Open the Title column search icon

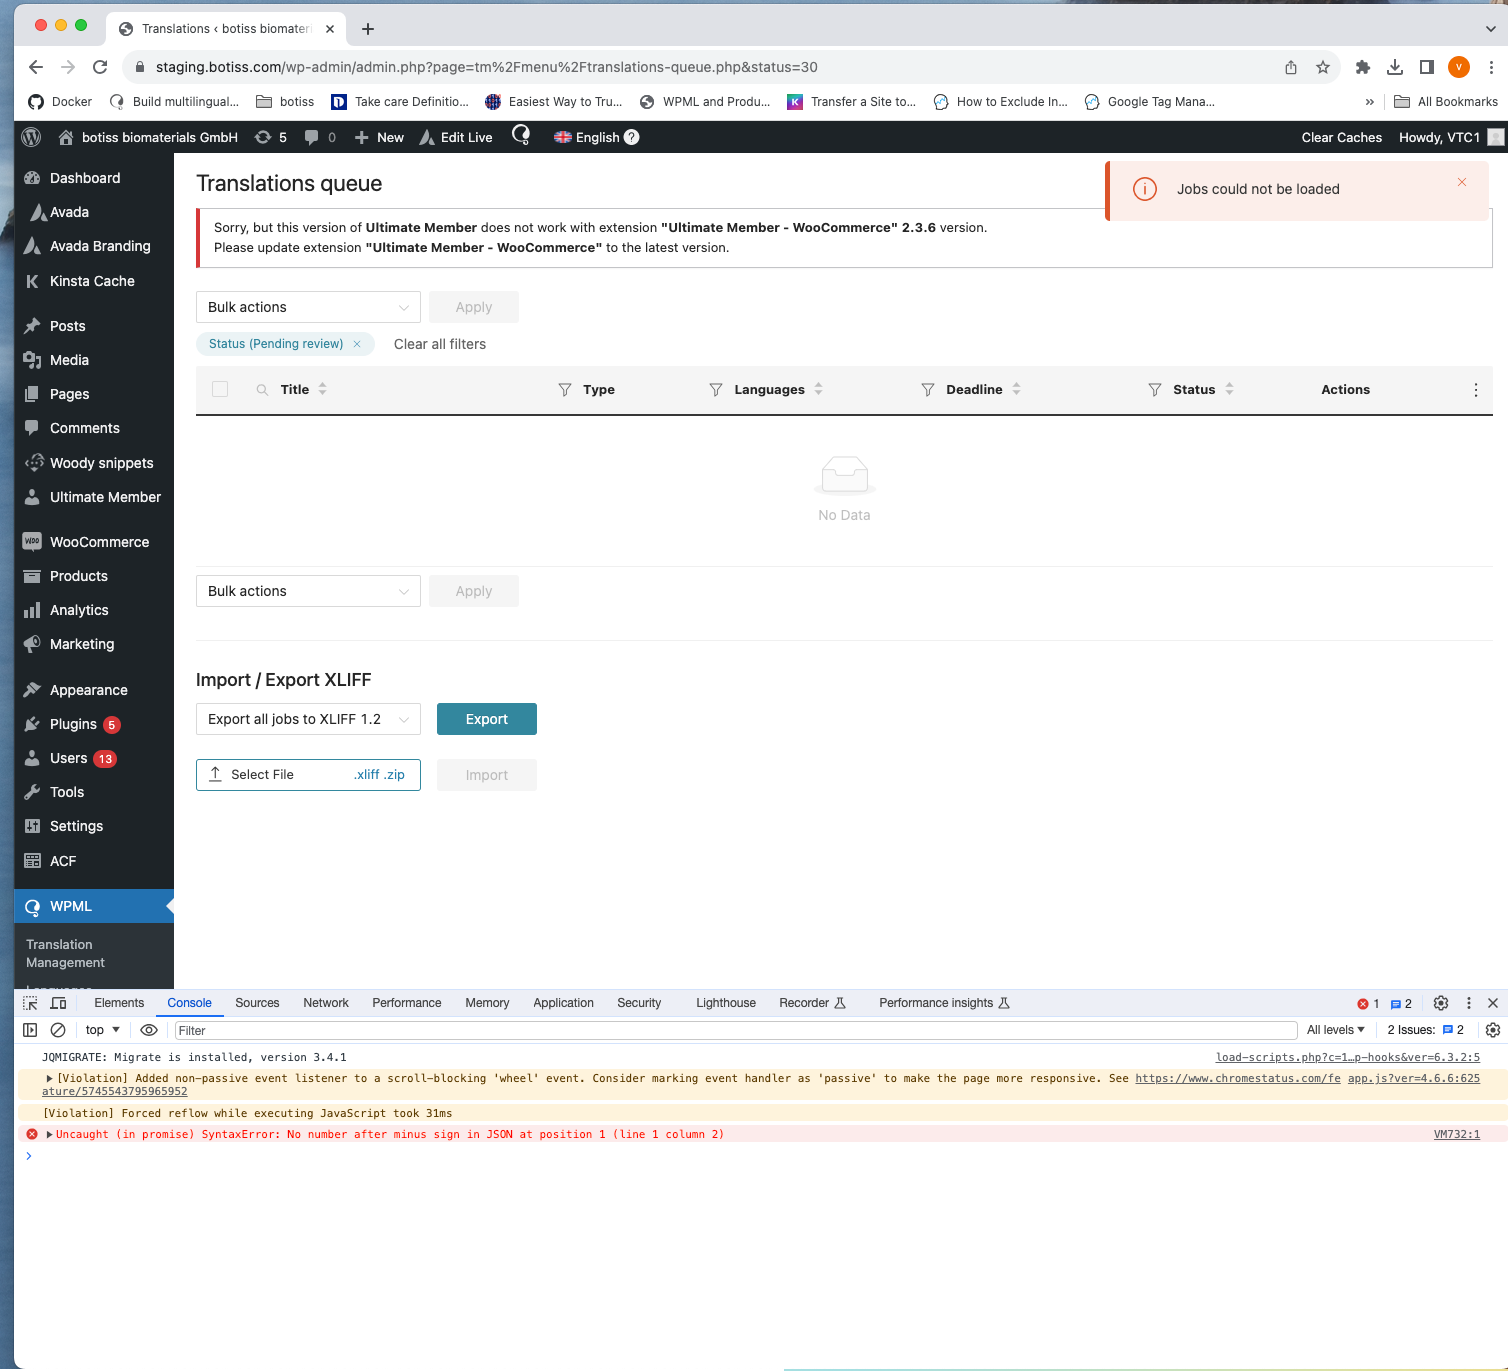point(262,390)
